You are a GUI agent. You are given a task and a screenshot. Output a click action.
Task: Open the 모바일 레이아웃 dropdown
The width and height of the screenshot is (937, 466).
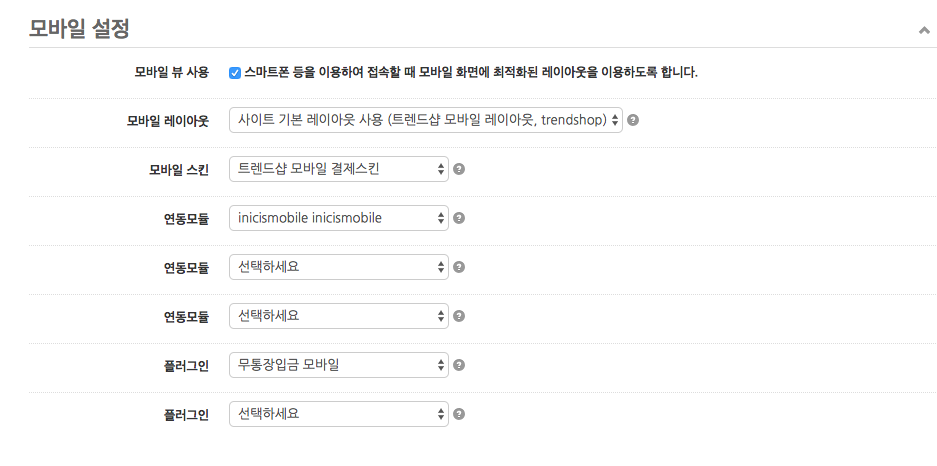tap(425, 120)
